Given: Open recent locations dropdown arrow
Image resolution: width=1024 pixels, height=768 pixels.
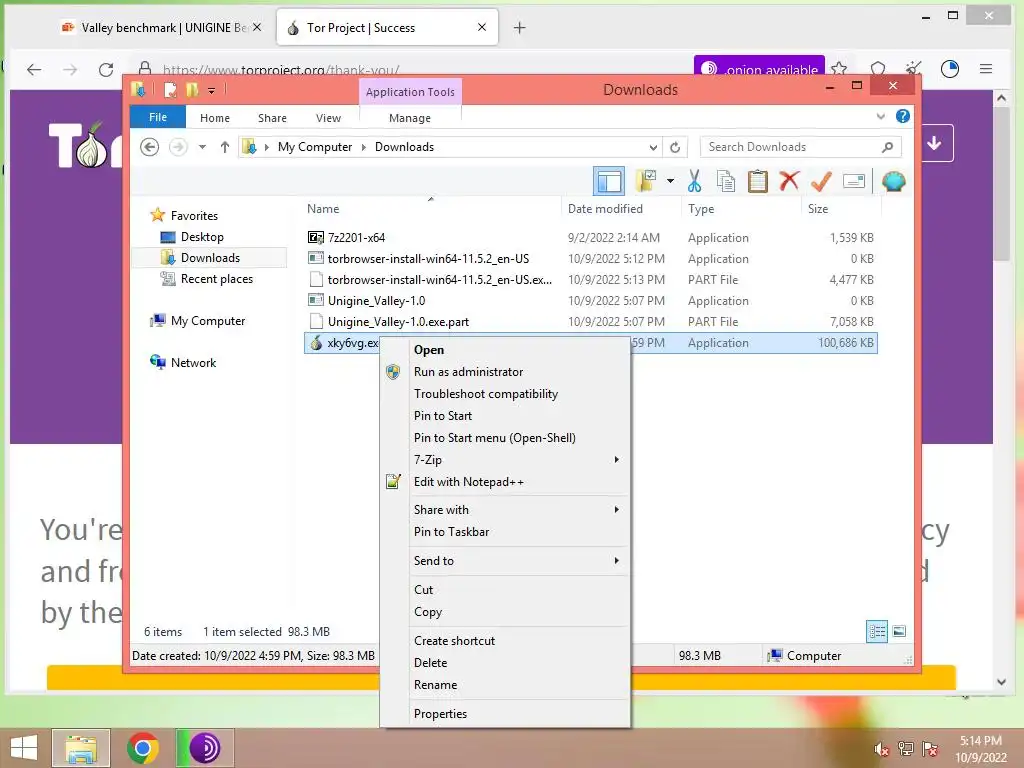Looking at the screenshot, I should point(202,147).
